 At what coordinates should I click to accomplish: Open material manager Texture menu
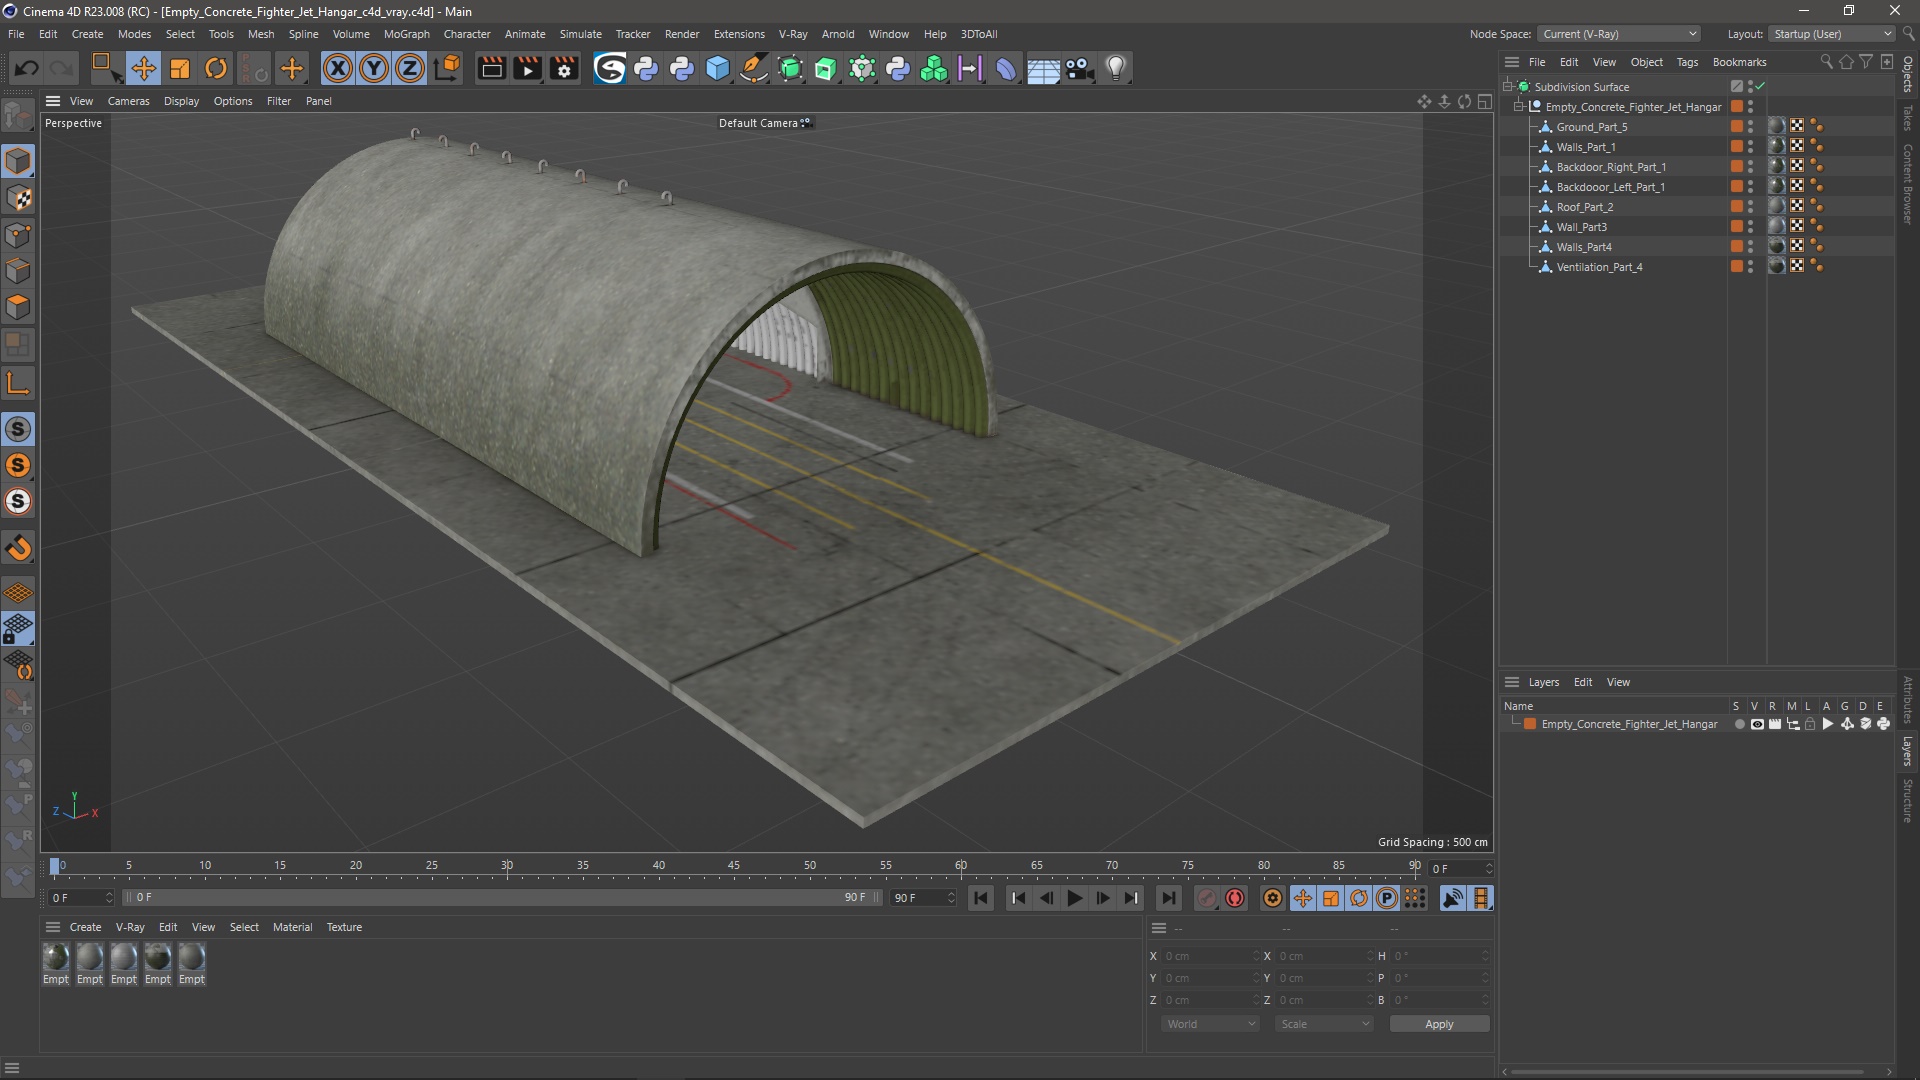pos(344,927)
